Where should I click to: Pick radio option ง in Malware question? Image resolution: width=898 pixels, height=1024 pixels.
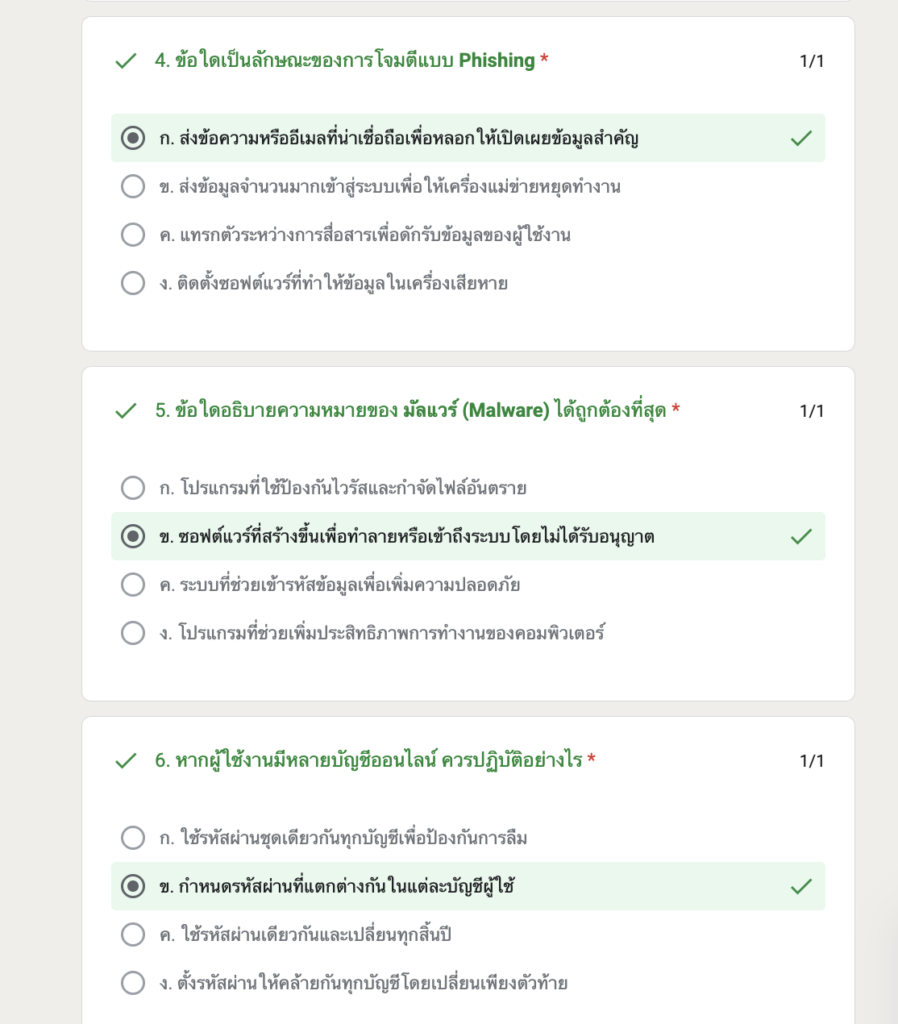[x=133, y=633]
